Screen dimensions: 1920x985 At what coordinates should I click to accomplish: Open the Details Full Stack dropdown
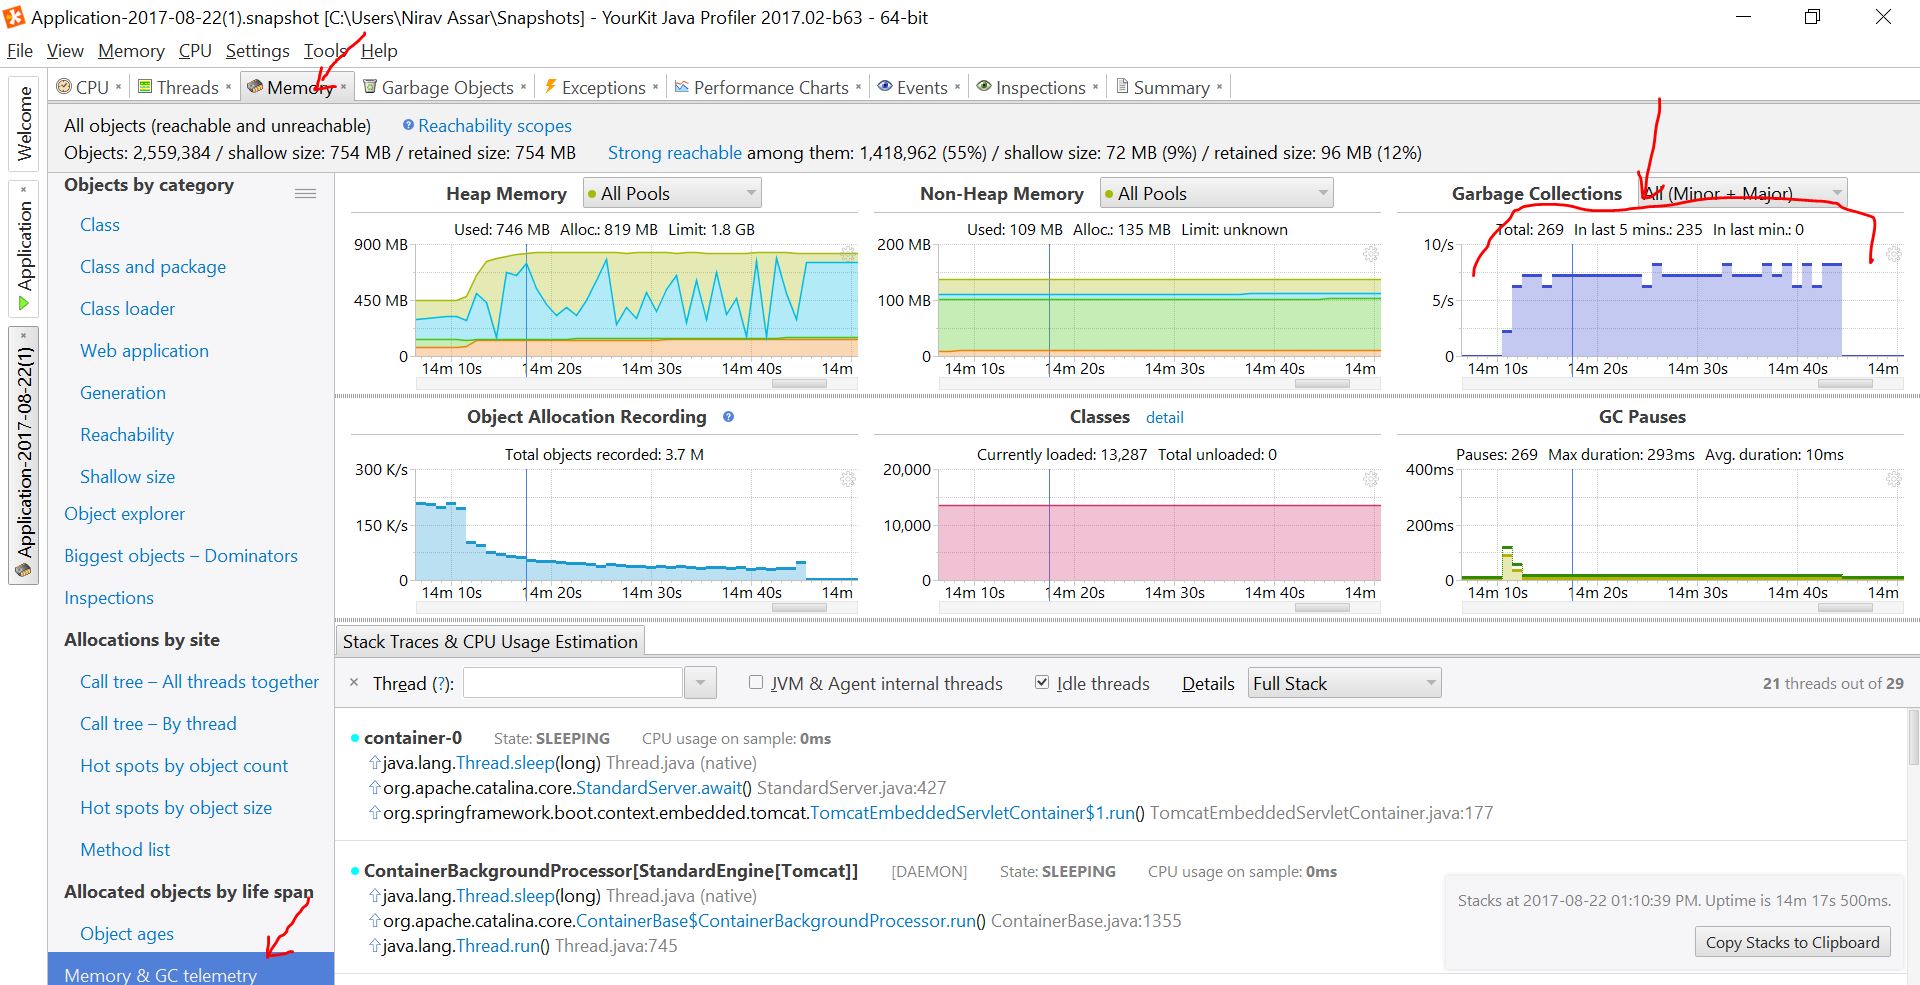(1344, 683)
